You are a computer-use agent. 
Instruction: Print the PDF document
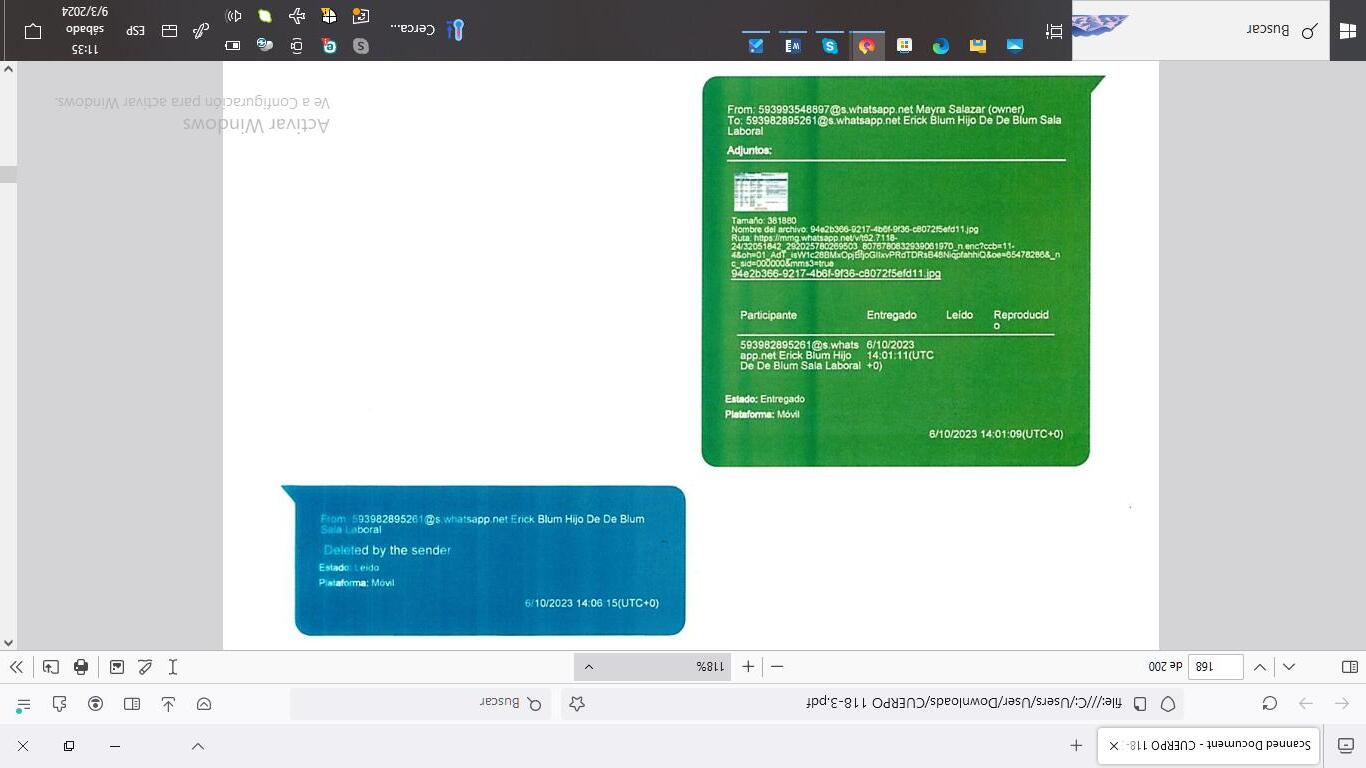tap(81, 667)
